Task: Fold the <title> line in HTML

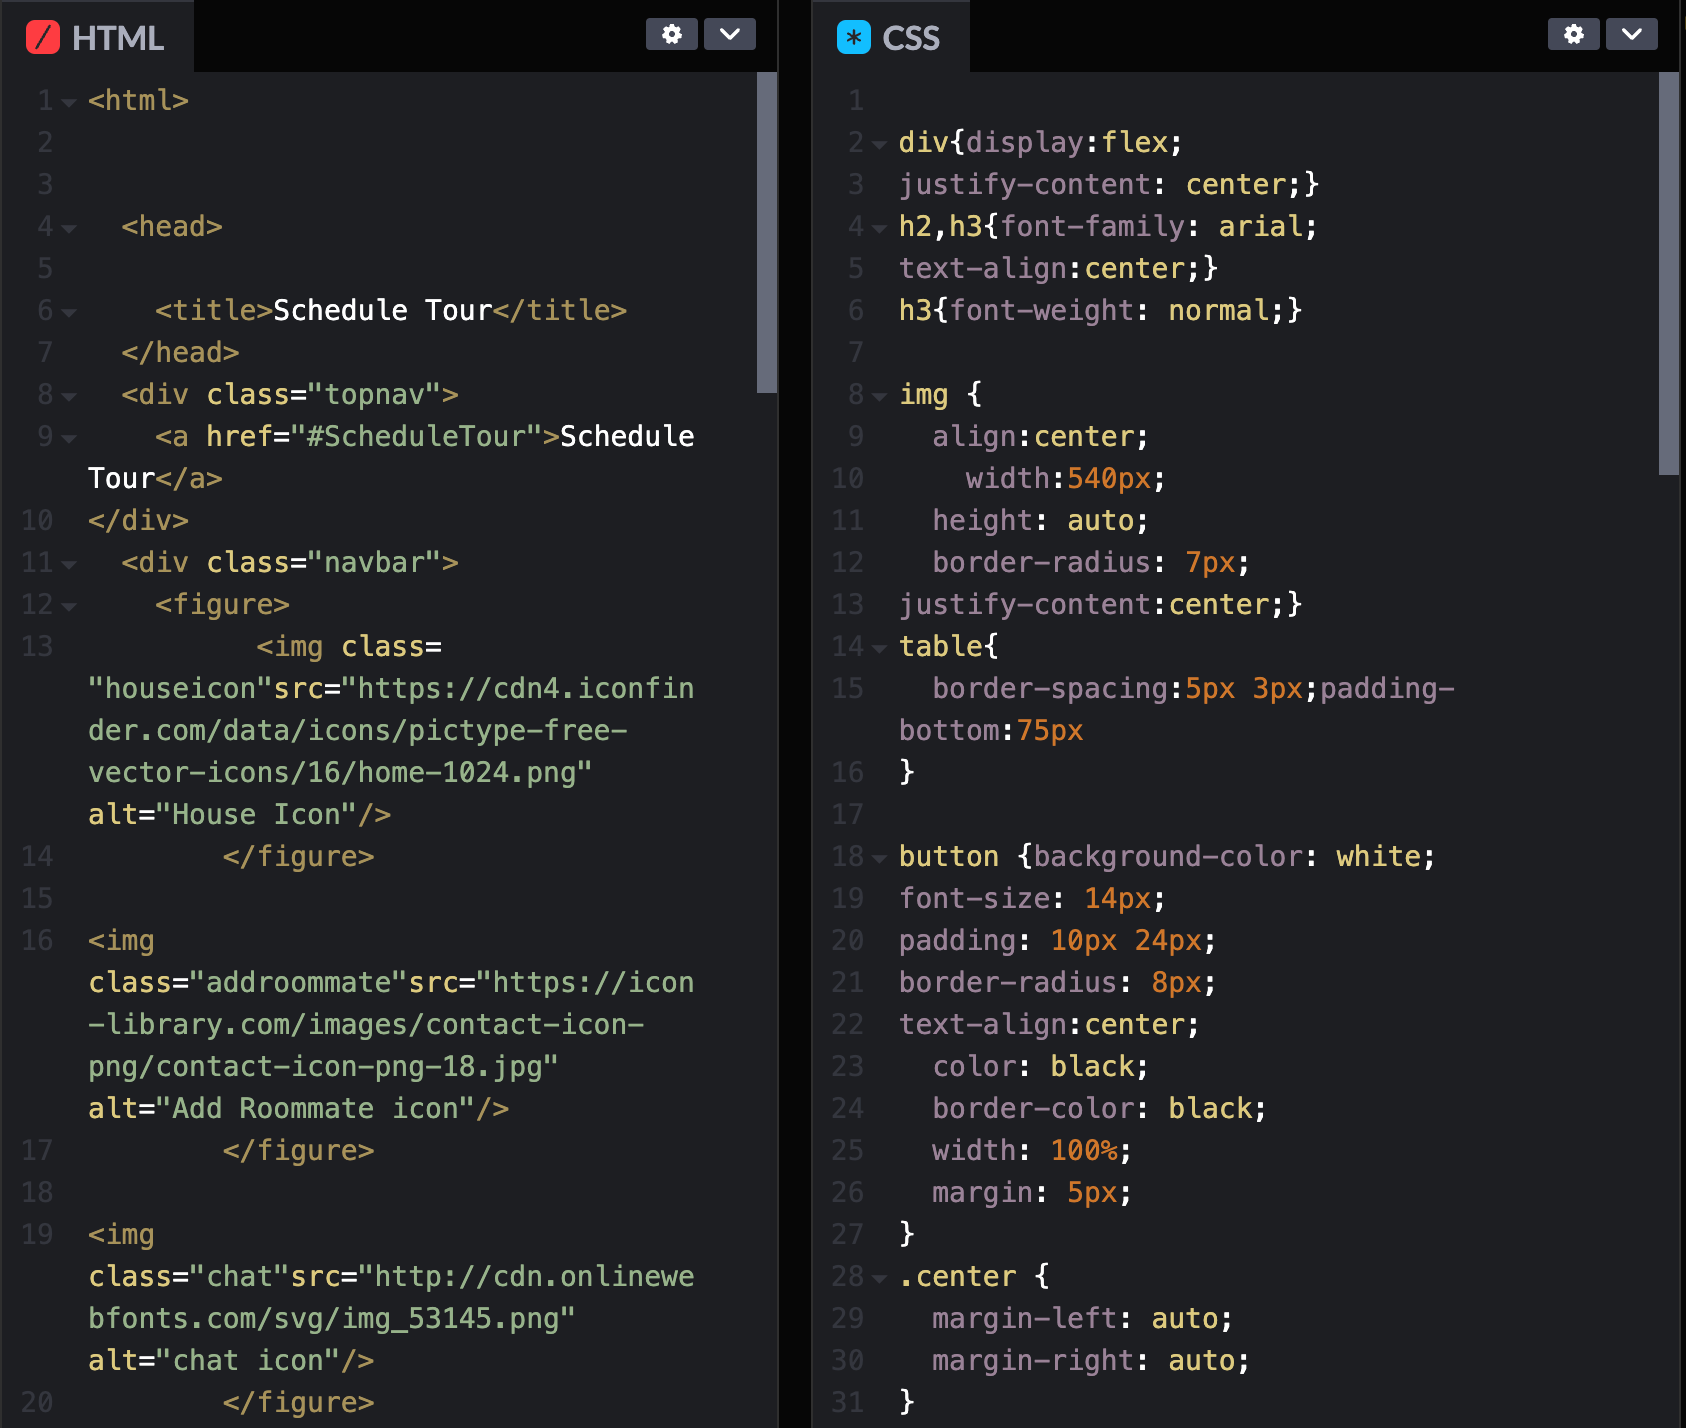Action: (69, 312)
